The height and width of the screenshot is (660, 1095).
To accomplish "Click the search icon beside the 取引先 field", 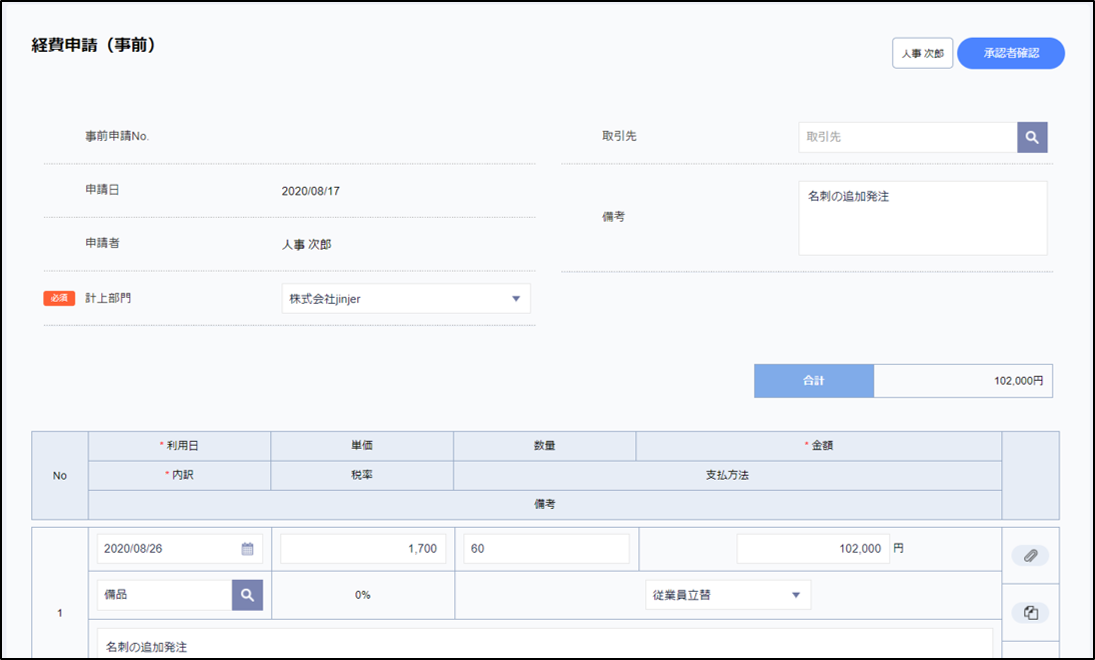I will pyautogui.click(x=1032, y=137).
